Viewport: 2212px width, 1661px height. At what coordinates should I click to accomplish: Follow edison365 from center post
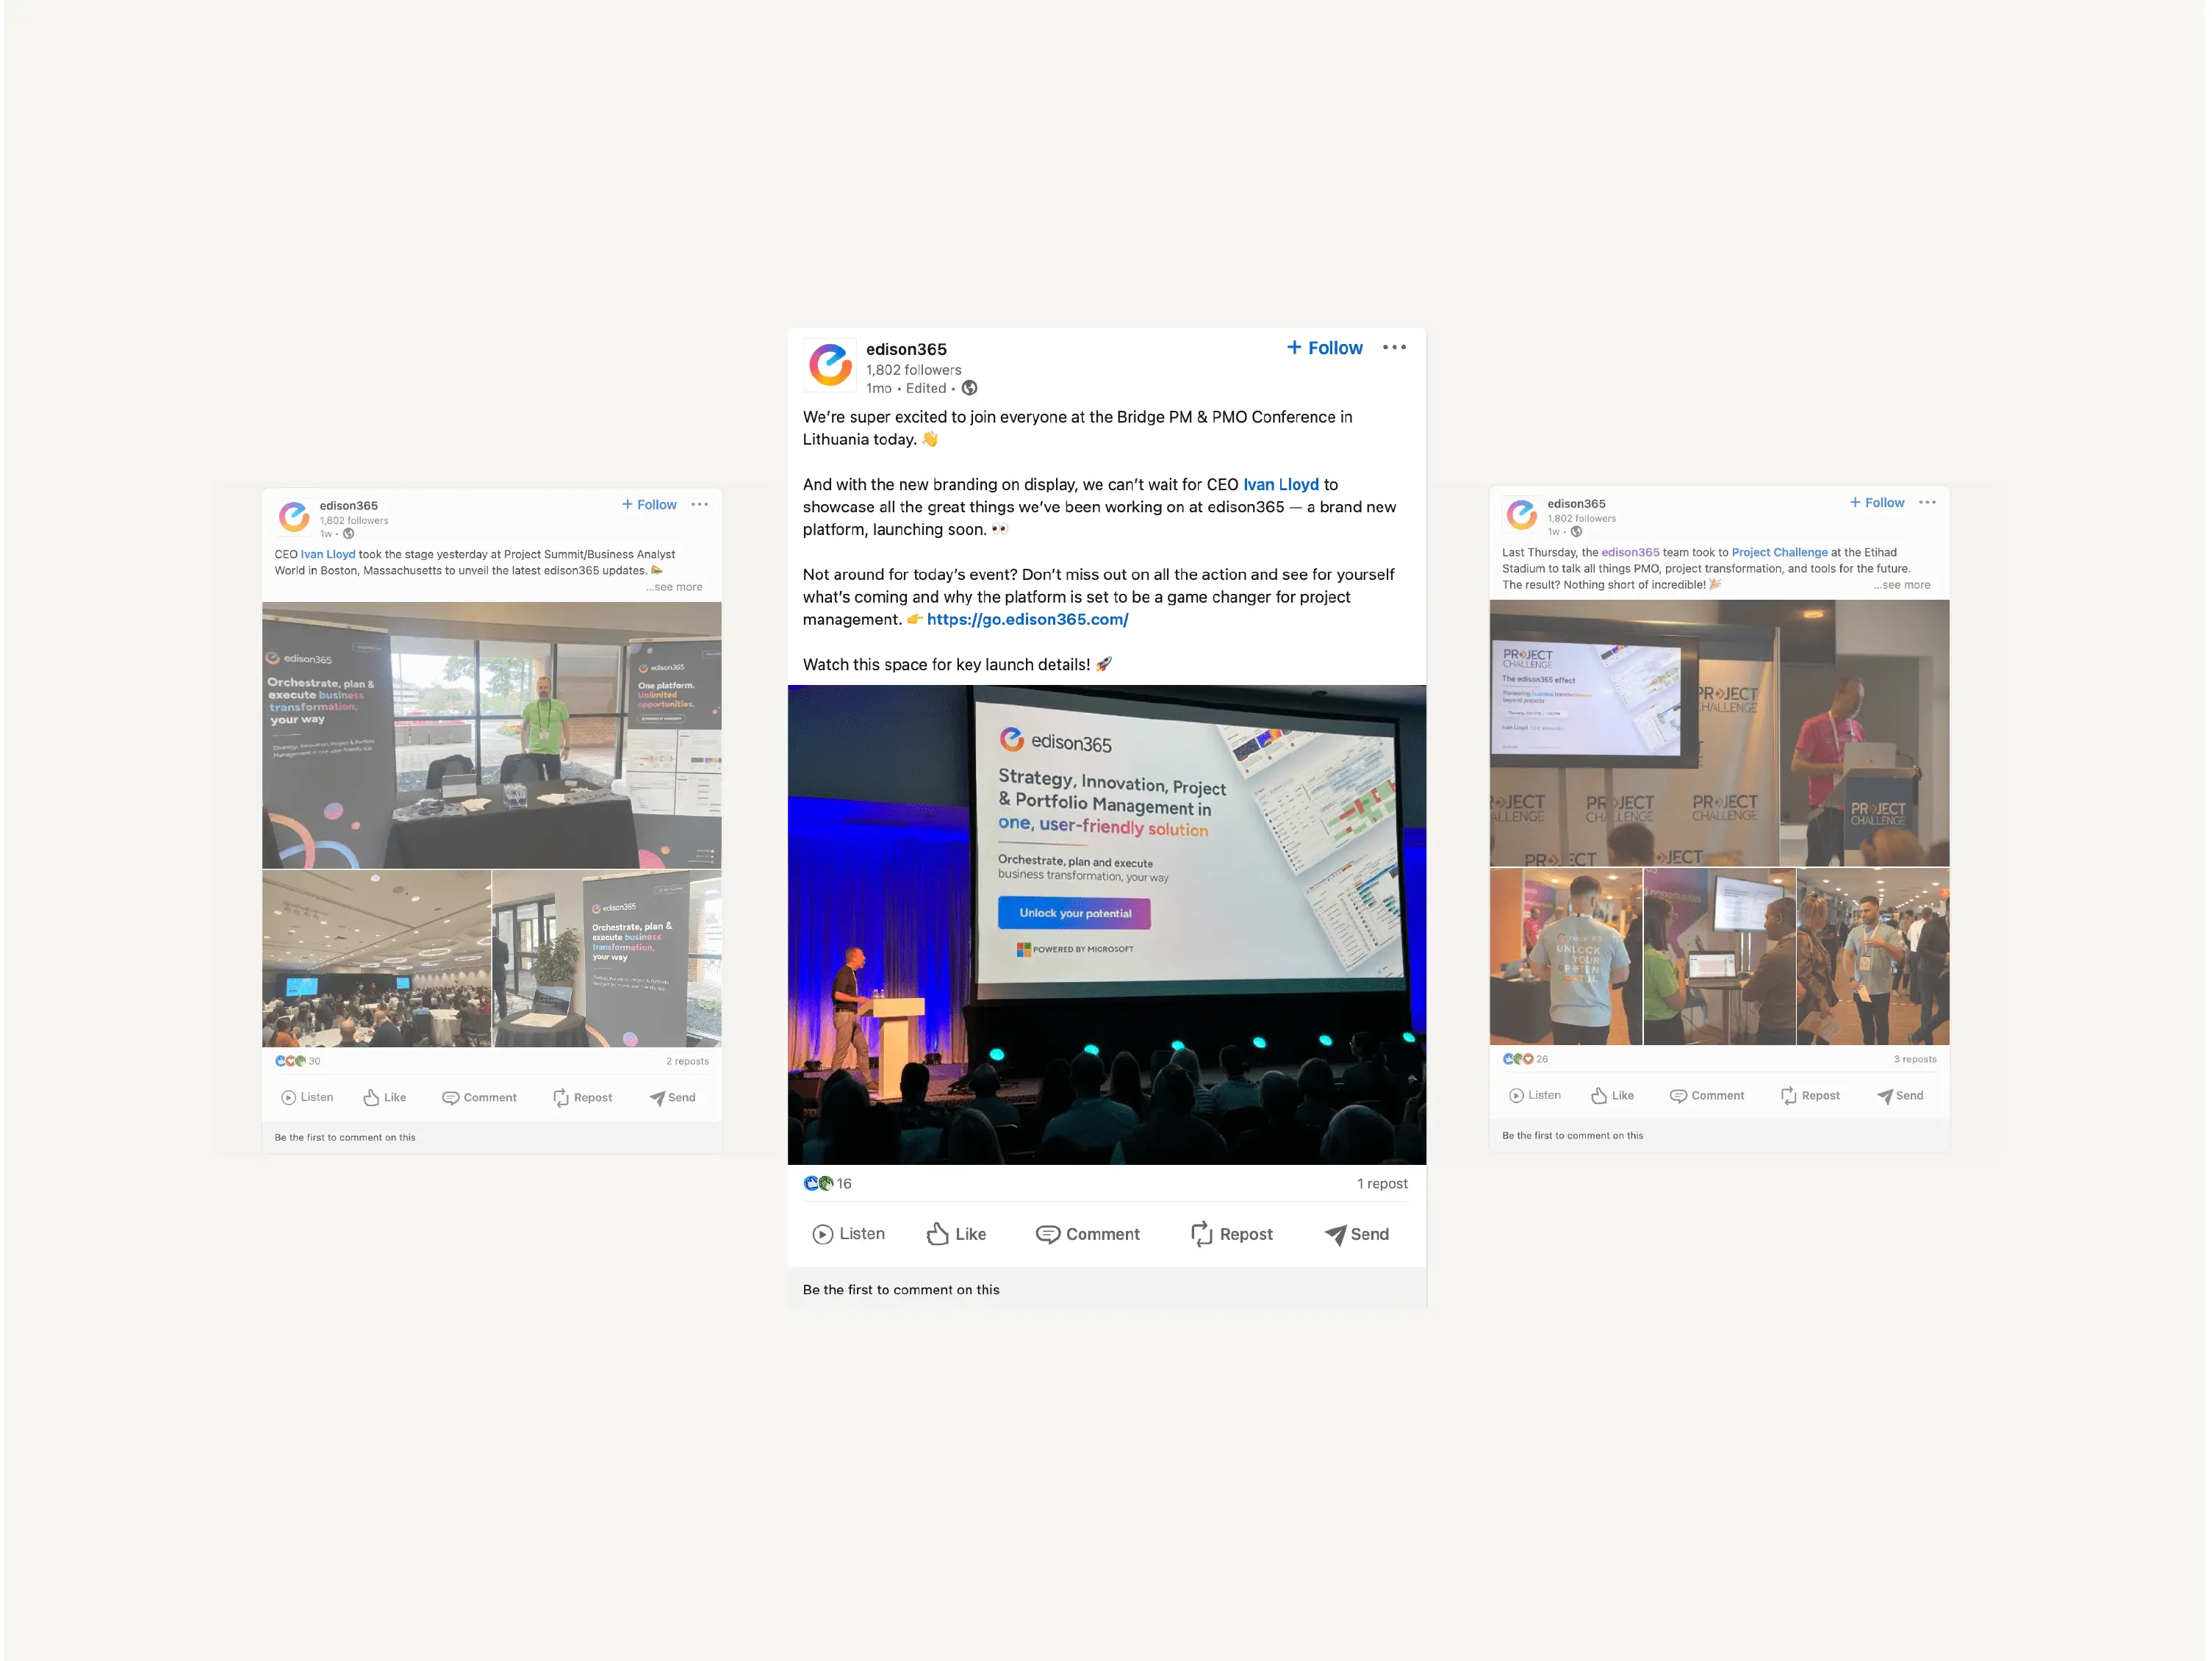(x=1324, y=348)
